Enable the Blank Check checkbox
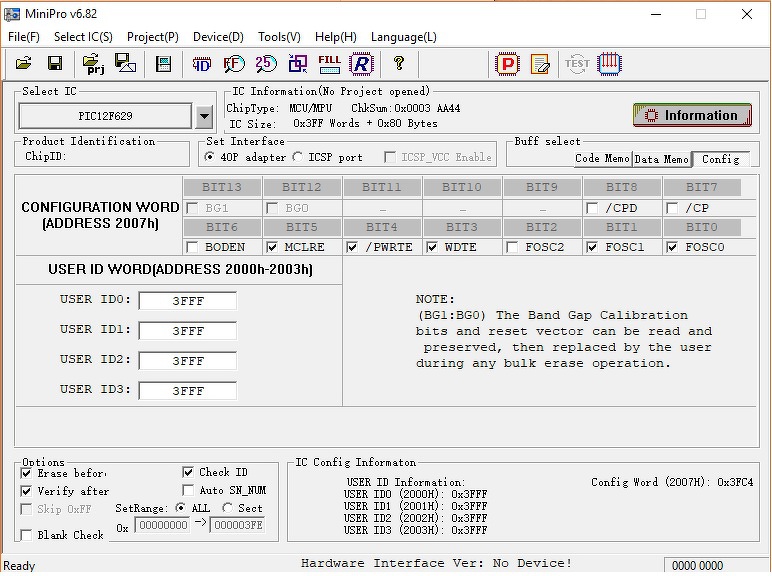Viewport: 772px width, 576px height. (27, 535)
